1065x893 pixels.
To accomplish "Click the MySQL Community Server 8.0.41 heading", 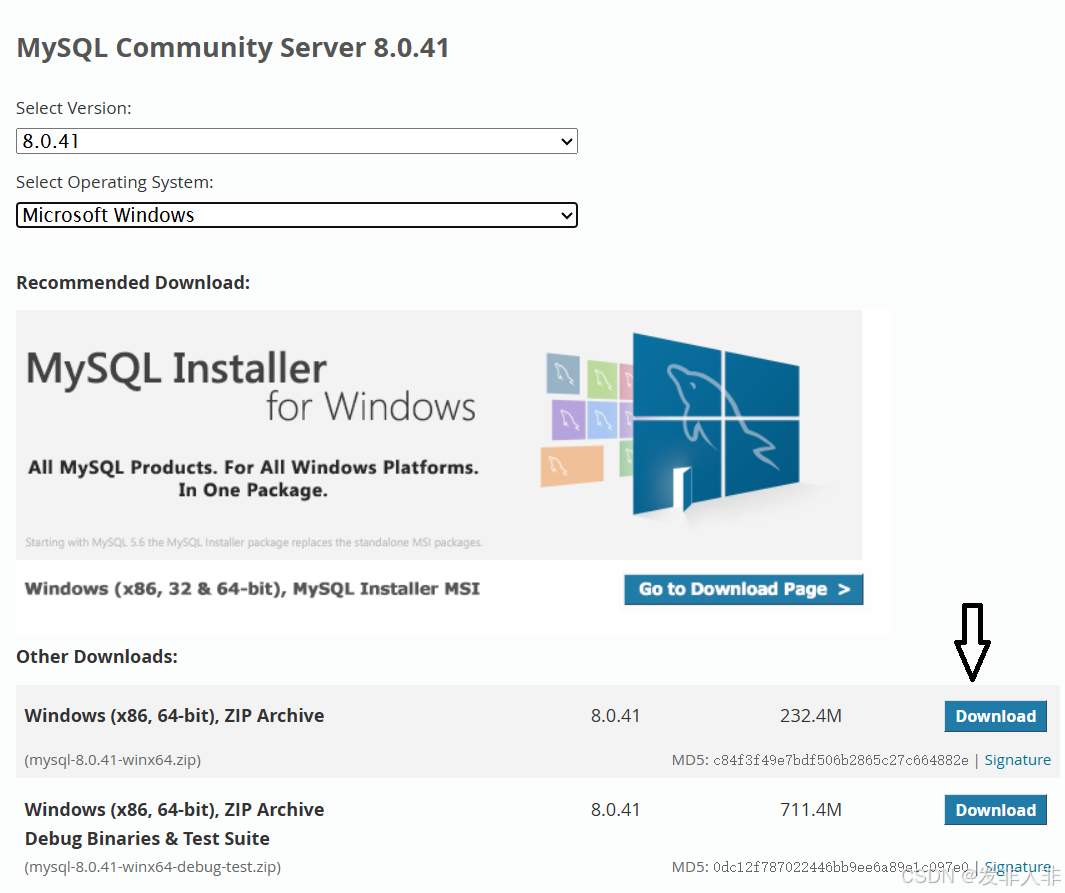I will tap(232, 48).
